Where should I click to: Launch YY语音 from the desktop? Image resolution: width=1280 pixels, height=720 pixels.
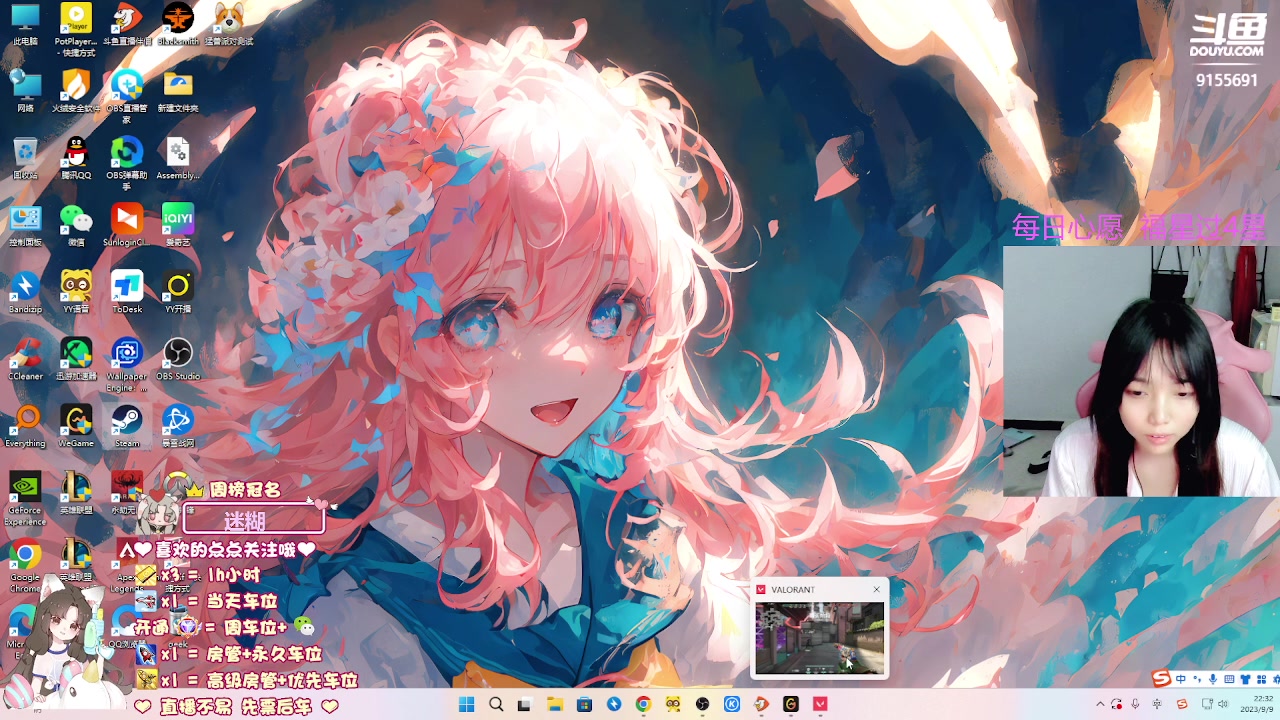76,292
